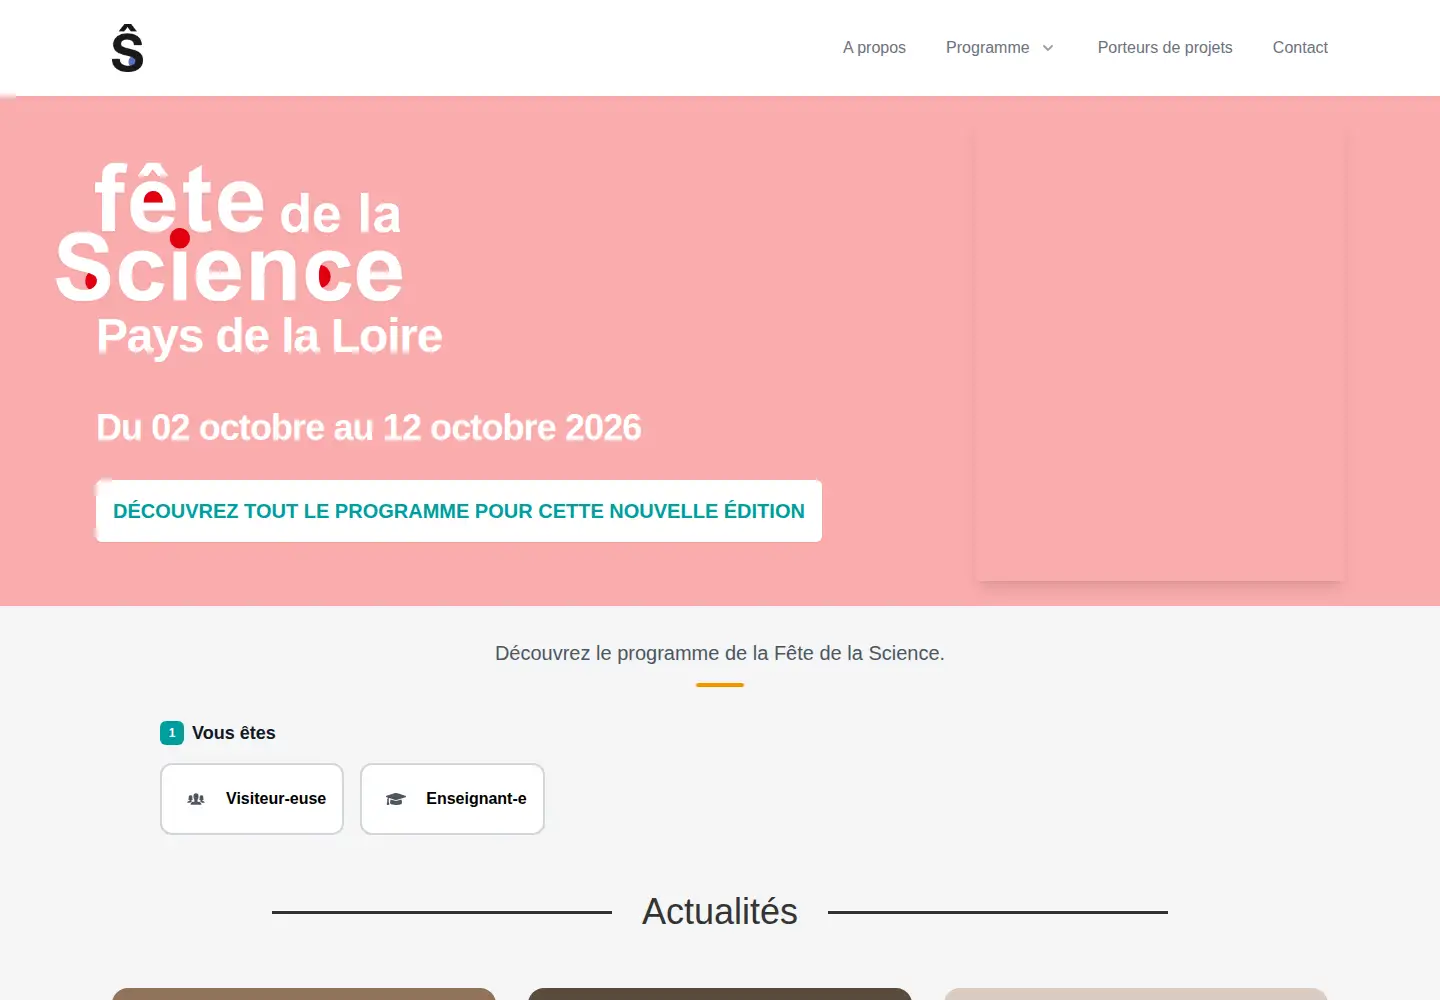
Task: Click the Actualités heading
Action: coord(720,912)
